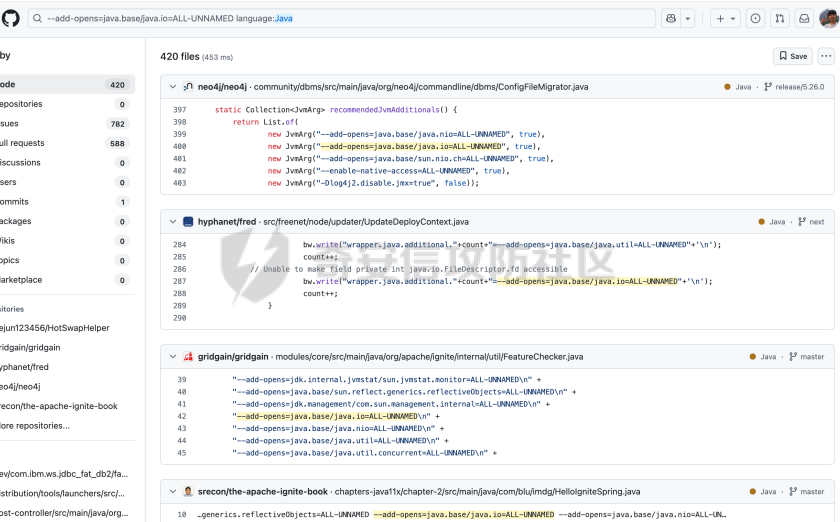
Task: Click the gridgain repository avatar icon
Action: [x=188, y=357]
